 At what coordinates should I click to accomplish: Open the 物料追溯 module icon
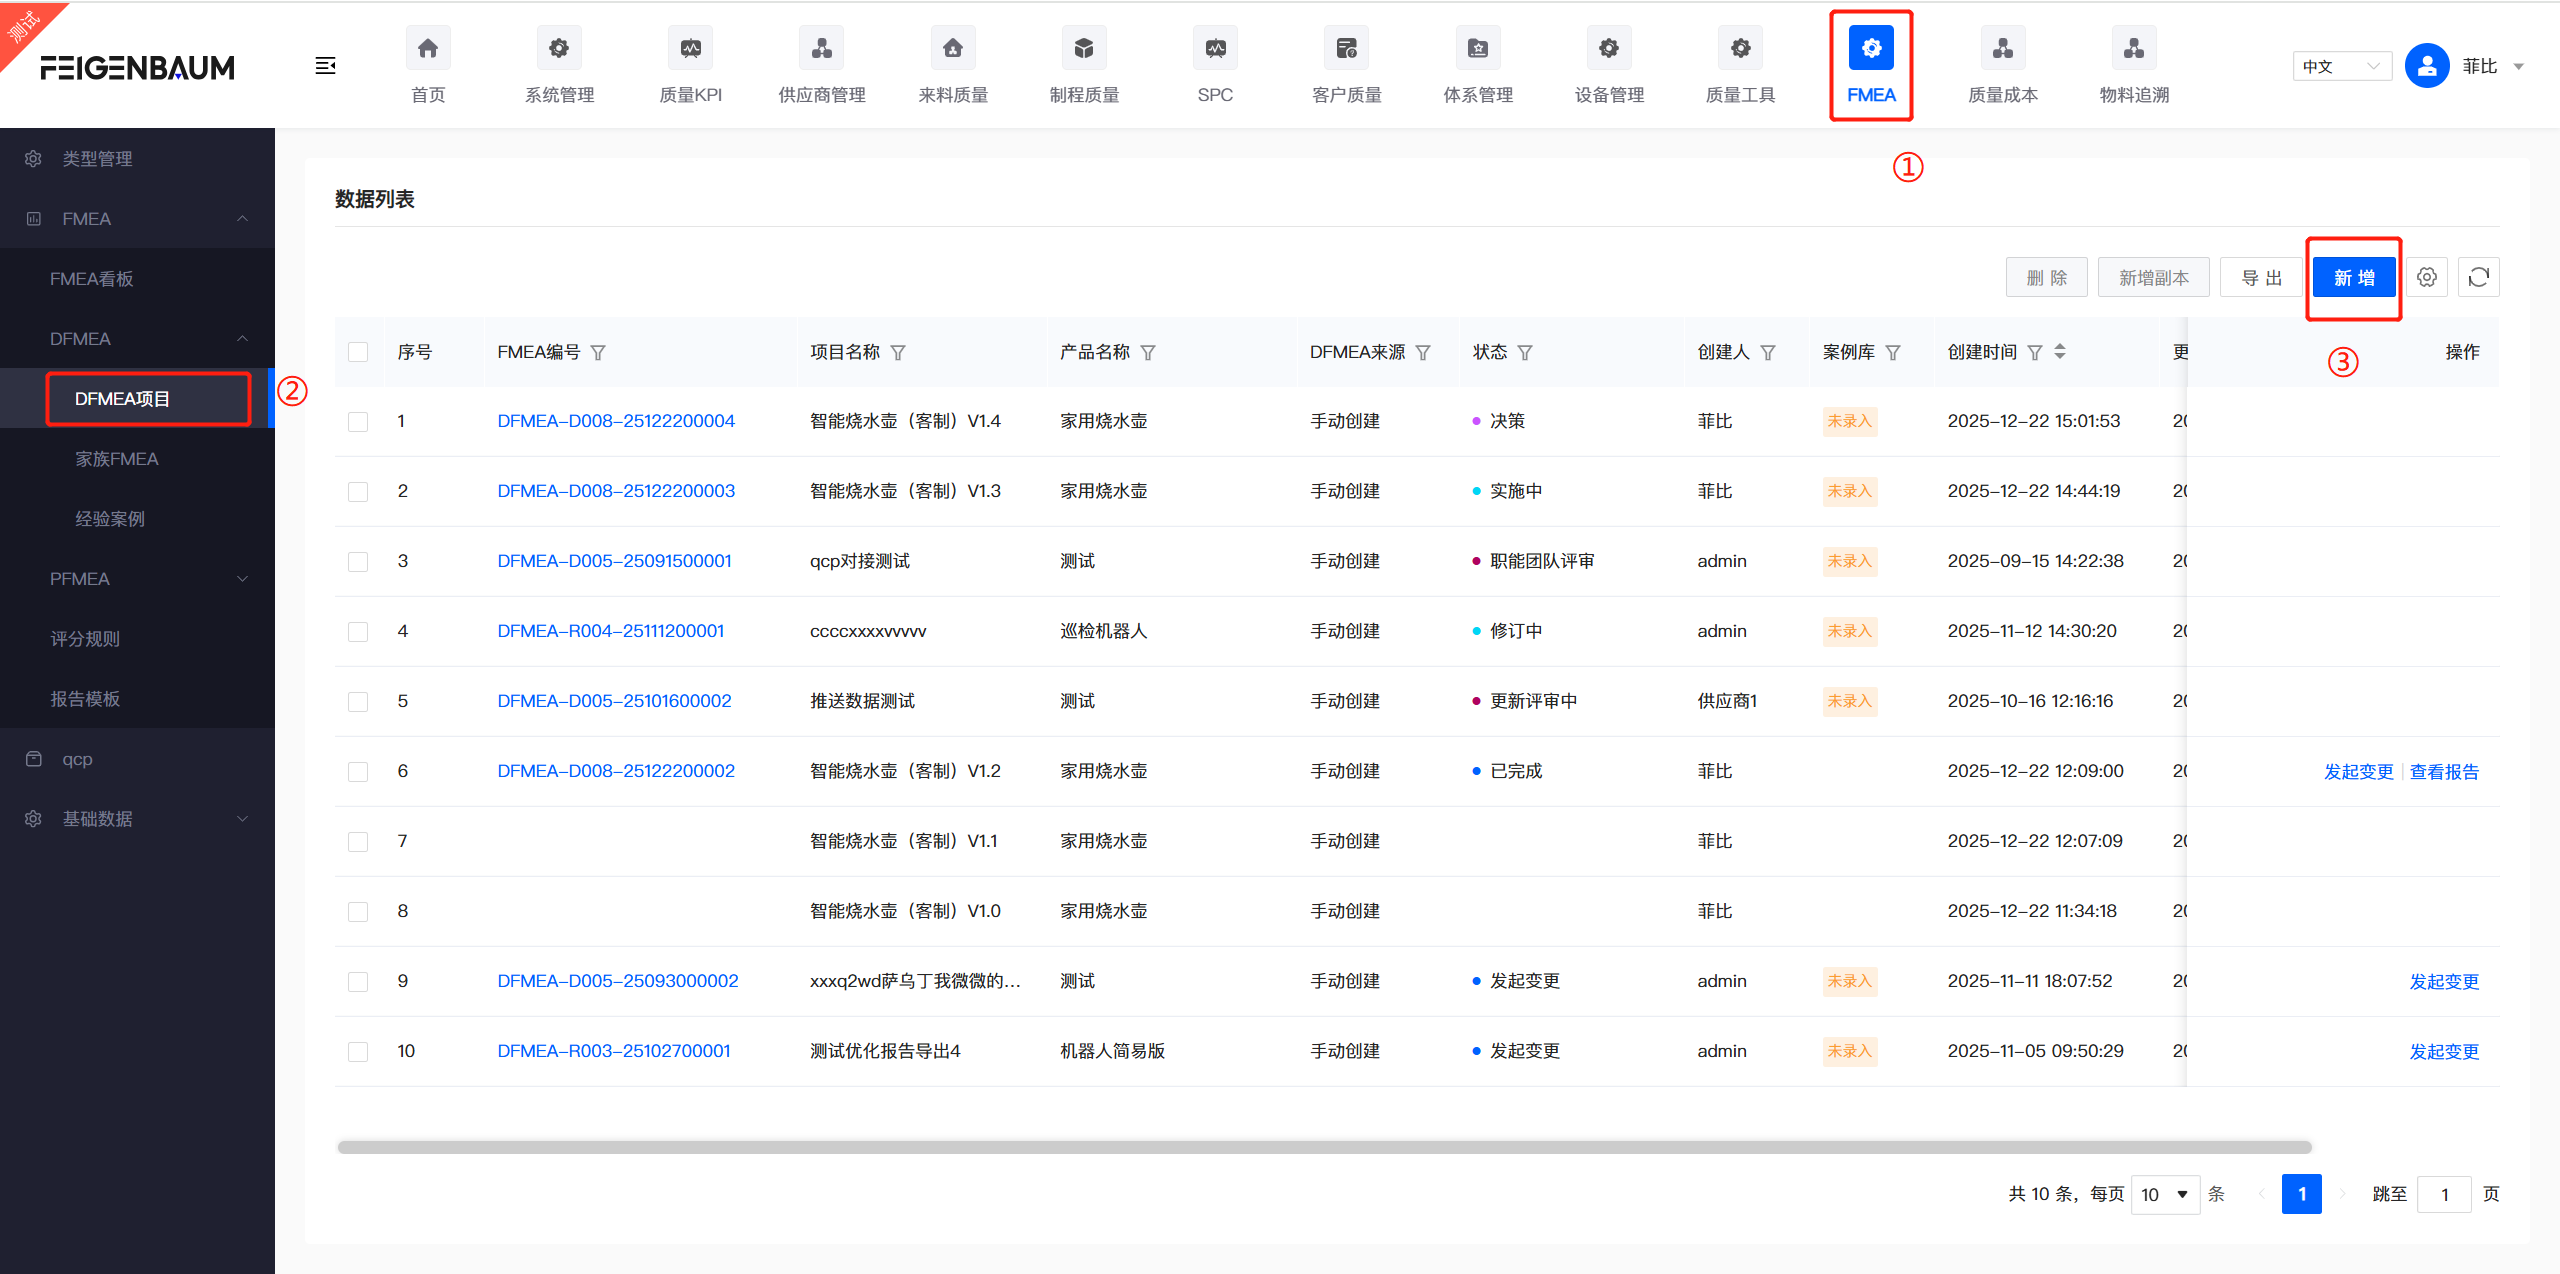pos(2133,48)
